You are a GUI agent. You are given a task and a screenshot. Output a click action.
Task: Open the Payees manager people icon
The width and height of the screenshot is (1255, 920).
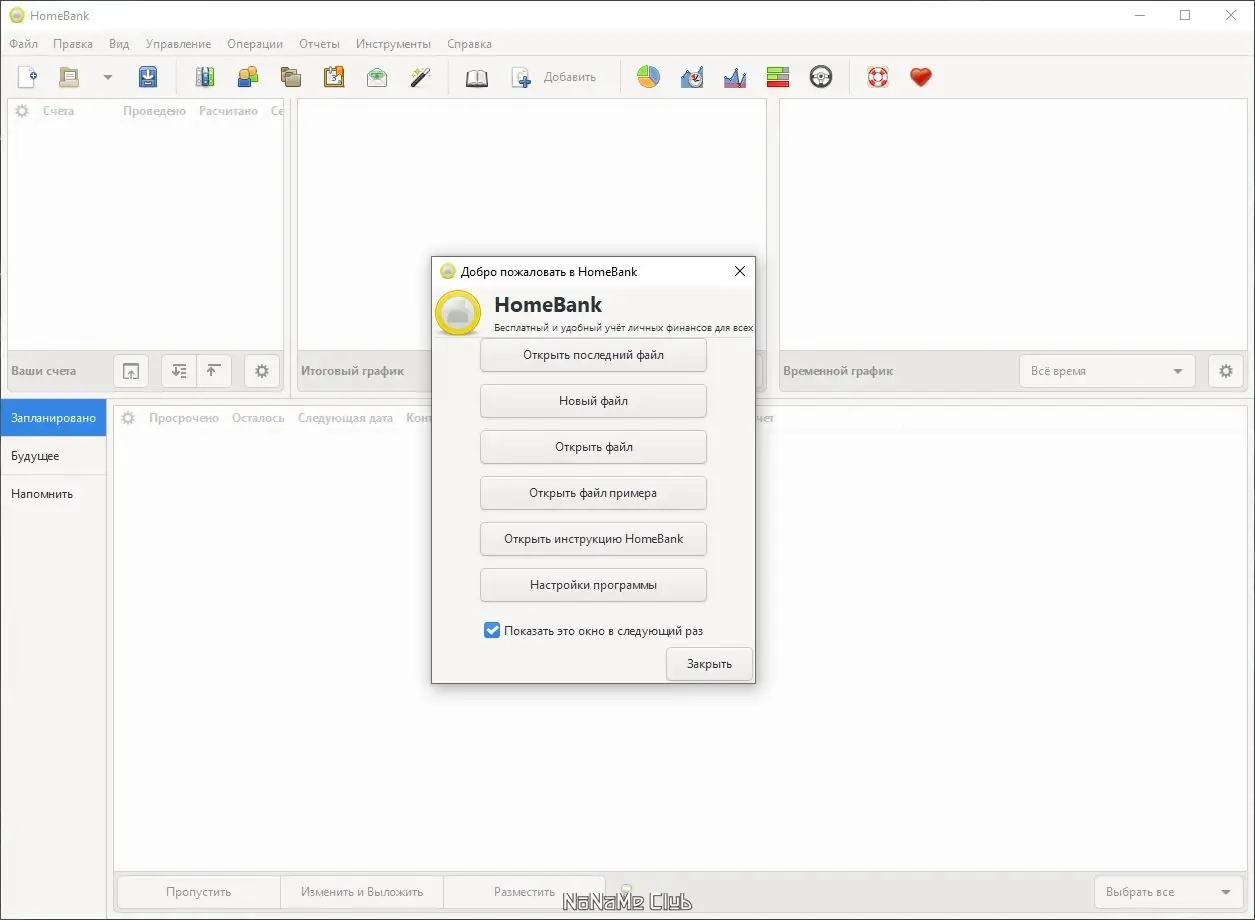click(248, 77)
